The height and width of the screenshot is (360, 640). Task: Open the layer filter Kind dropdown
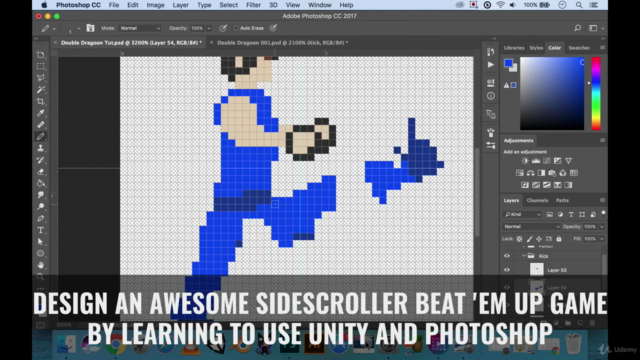522,214
